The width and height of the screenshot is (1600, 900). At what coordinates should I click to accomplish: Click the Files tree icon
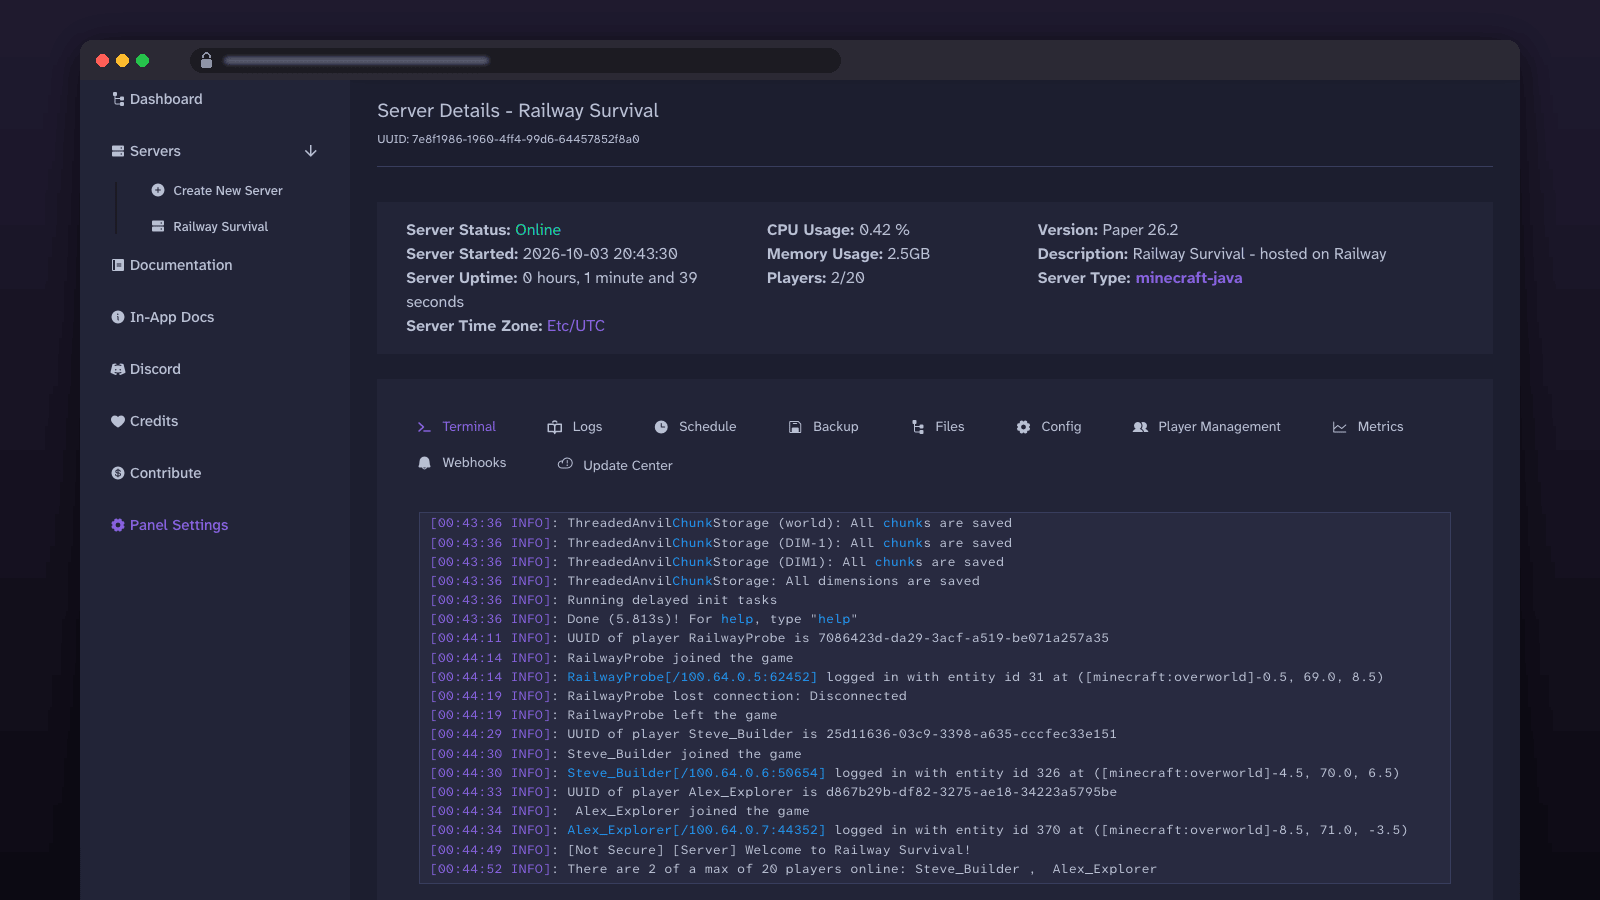[x=918, y=427]
